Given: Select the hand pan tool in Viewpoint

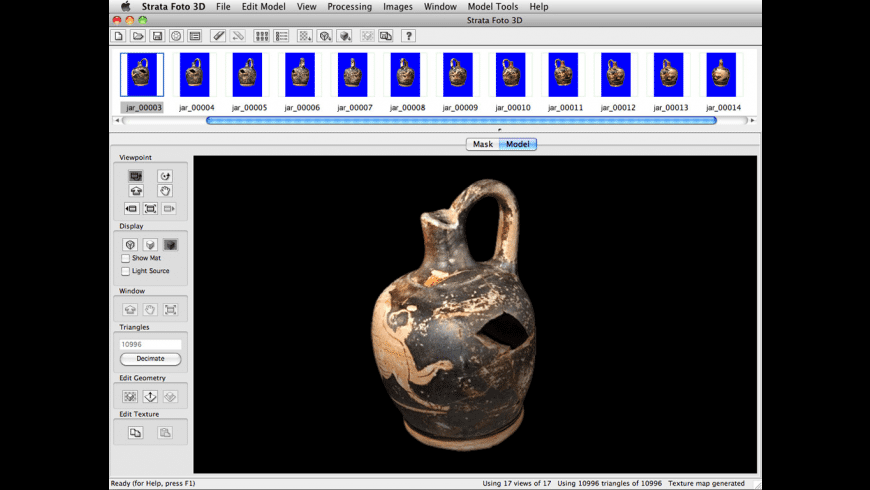Looking at the screenshot, I should (x=165, y=191).
